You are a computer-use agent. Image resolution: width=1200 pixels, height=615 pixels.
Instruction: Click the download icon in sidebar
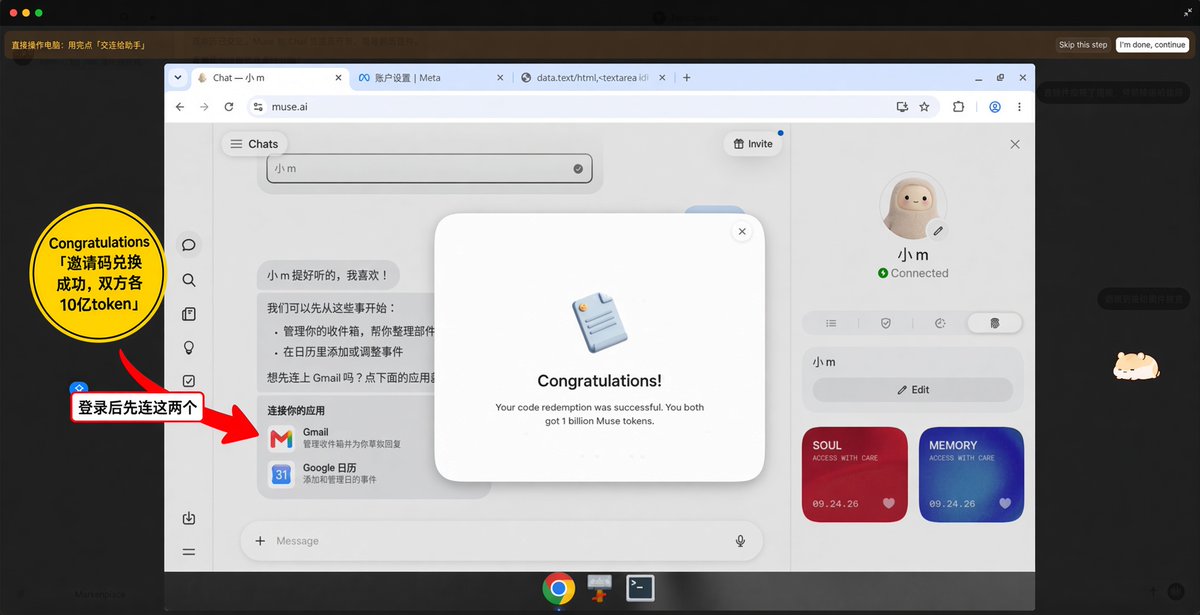pos(189,518)
